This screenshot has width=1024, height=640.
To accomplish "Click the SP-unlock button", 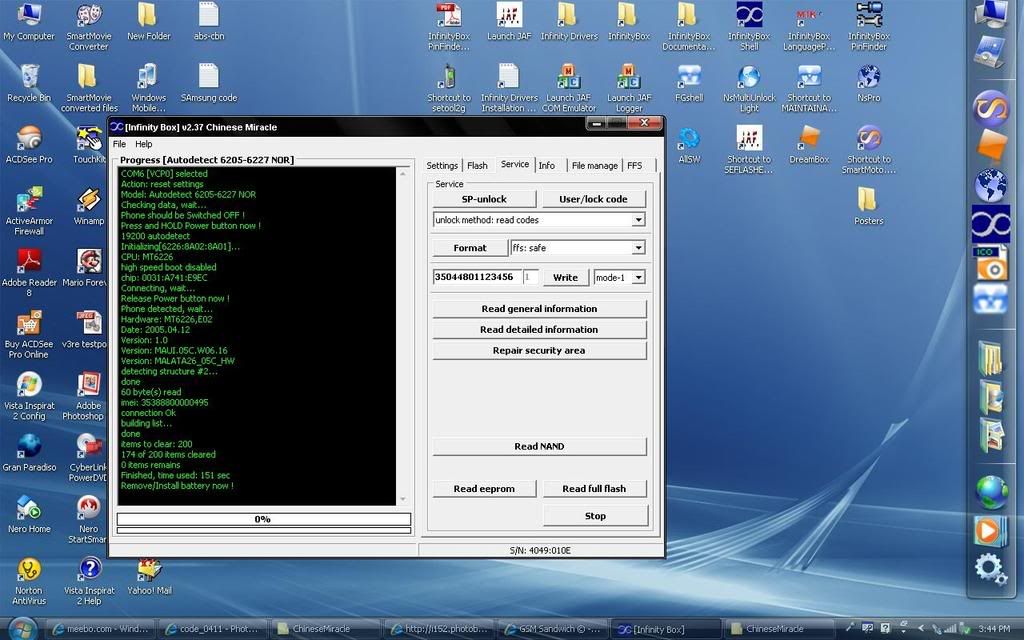I will [x=484, y=199].
